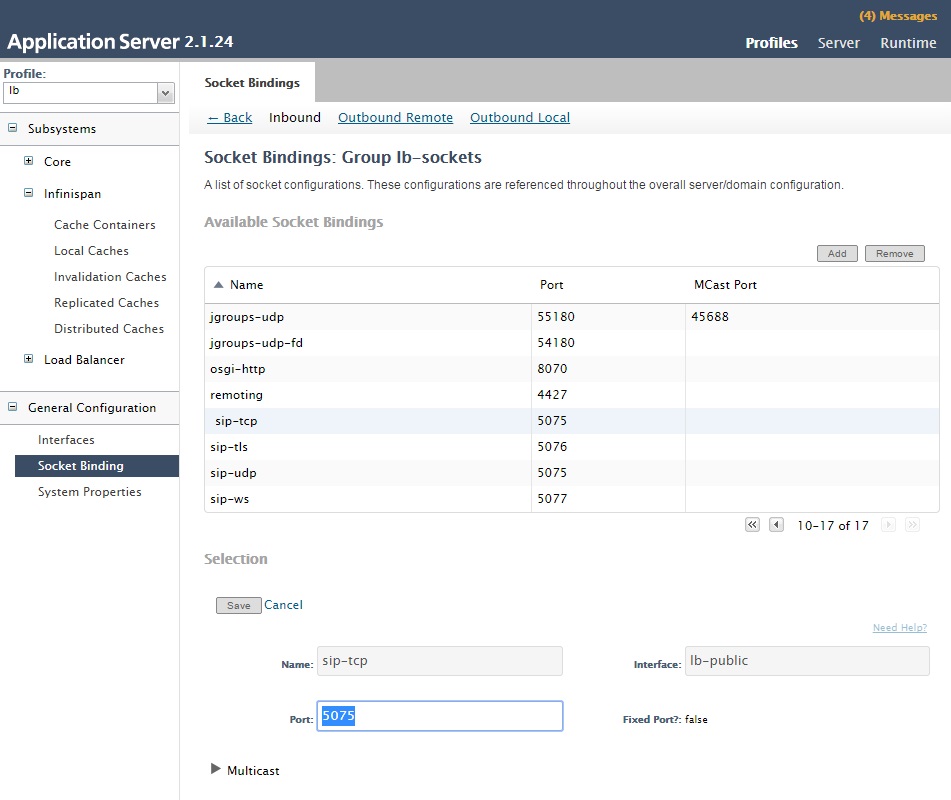Select the remoting row
This screenshot has height=800, width=951.
[572, 395]
